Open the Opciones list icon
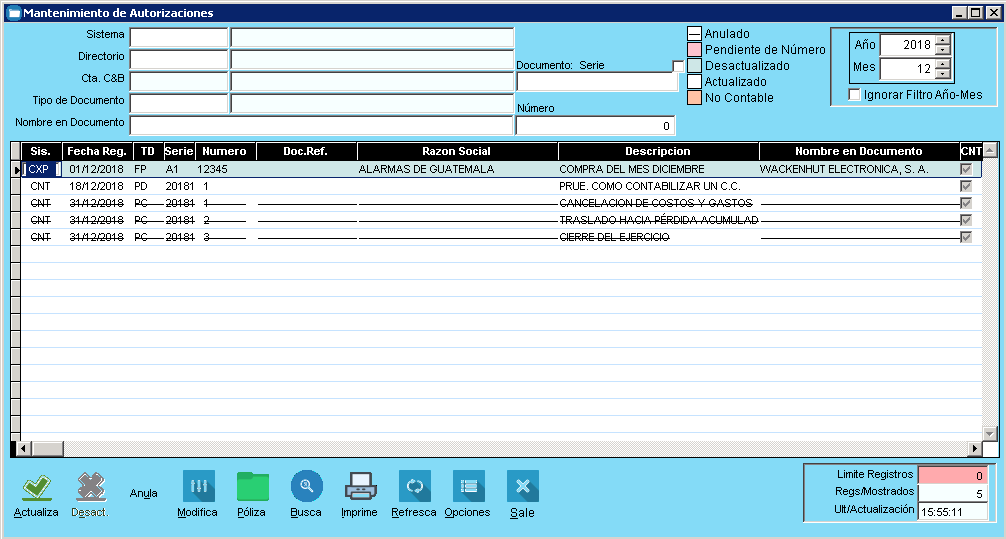Image resolution: width=1006 pixels, height=539 pixels. [x=468, y=487]
